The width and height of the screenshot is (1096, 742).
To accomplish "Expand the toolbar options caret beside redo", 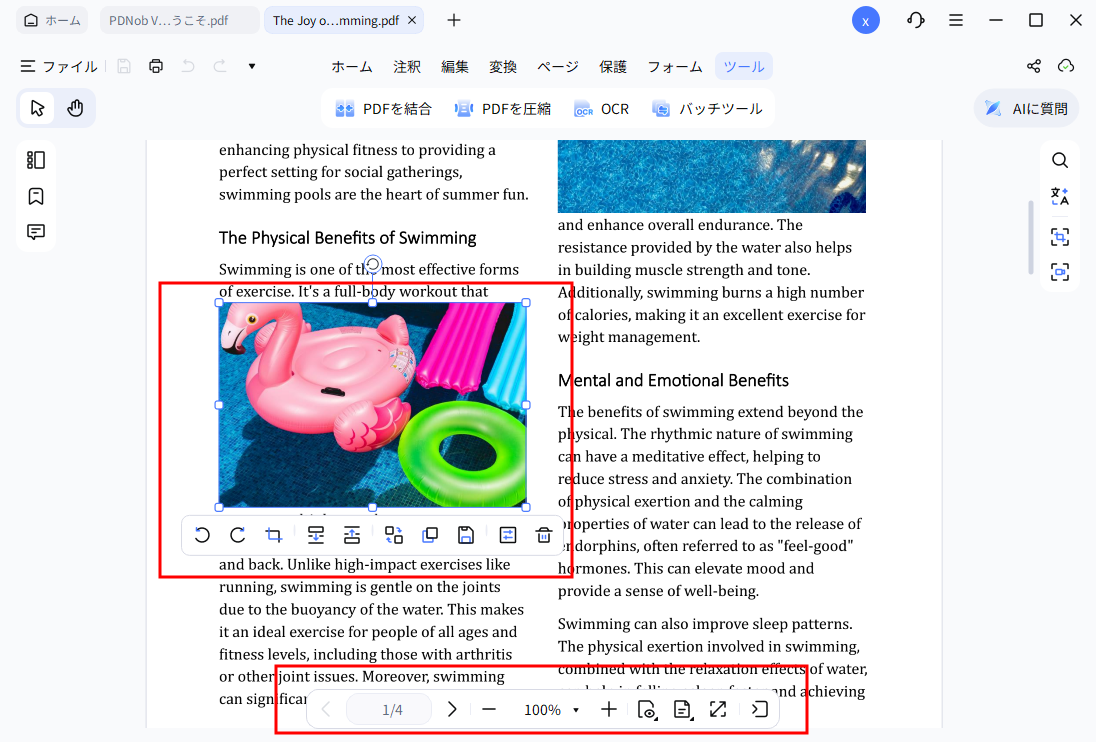I will pyautogui.click(x=251, y=66).
